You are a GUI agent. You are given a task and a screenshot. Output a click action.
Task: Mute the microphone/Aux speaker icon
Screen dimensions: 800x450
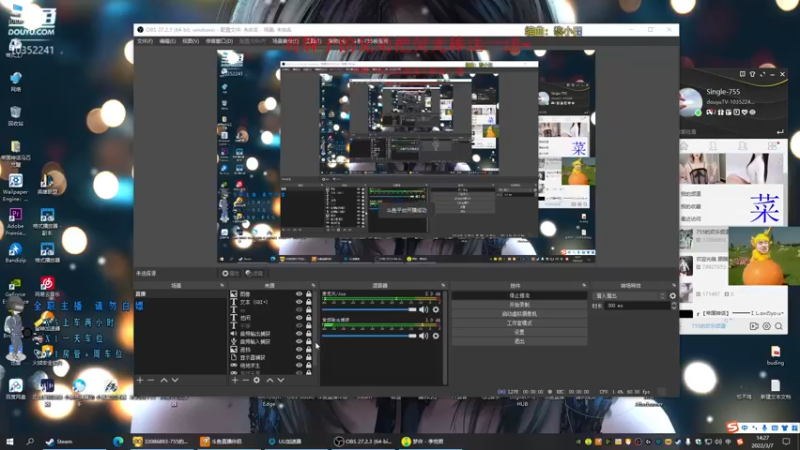coord(423,310)
